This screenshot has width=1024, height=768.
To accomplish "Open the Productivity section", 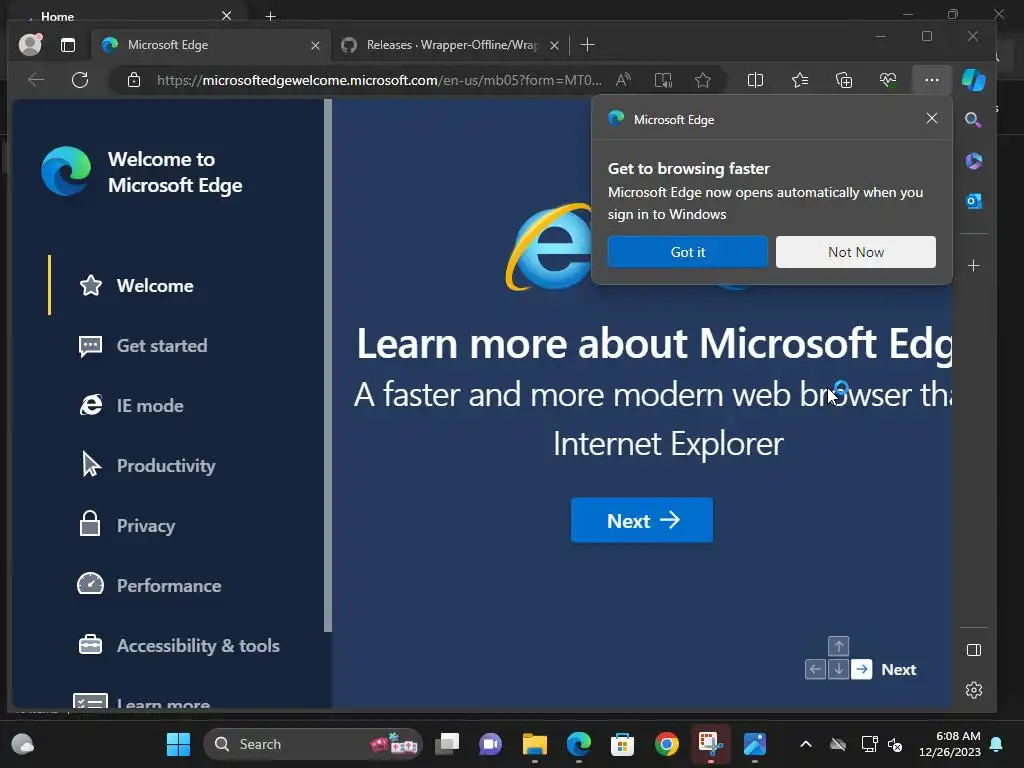I will pos(147,466).
